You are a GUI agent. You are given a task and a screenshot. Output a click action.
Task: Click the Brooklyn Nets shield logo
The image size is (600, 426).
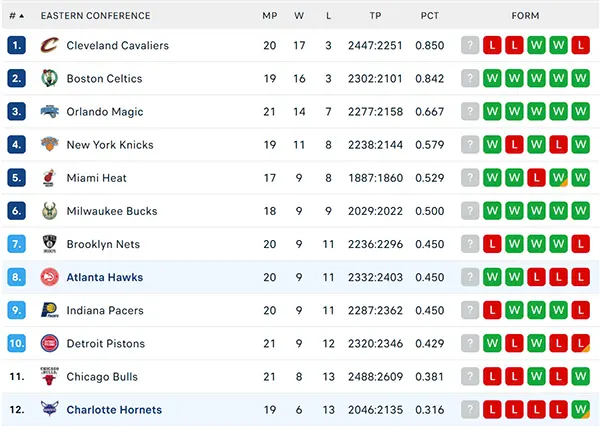[49, 244]
